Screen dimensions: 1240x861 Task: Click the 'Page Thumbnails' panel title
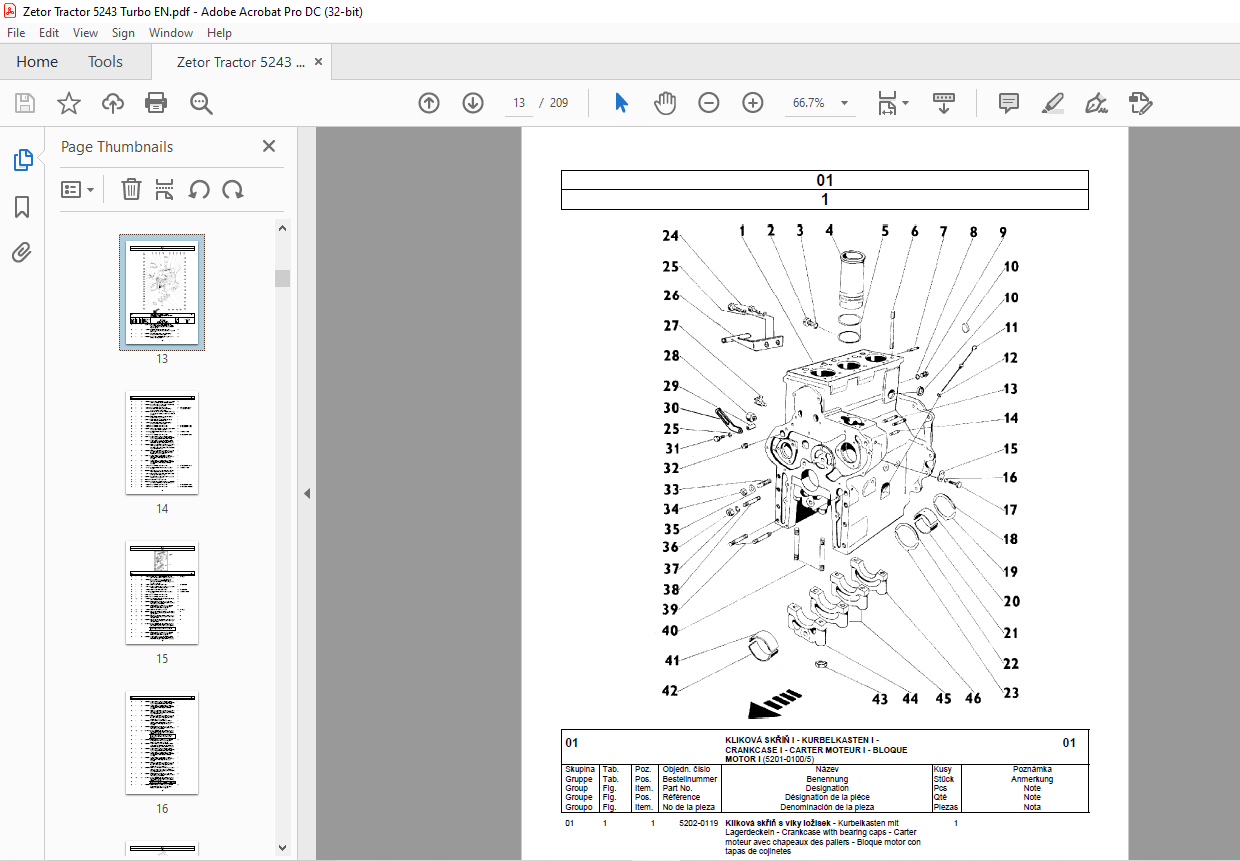click(x=117, y=146)
